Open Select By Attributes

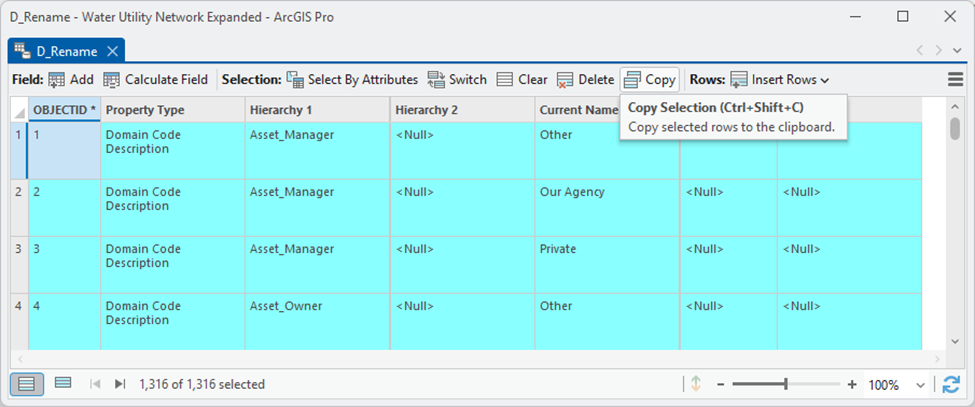(x=352, y=80)
